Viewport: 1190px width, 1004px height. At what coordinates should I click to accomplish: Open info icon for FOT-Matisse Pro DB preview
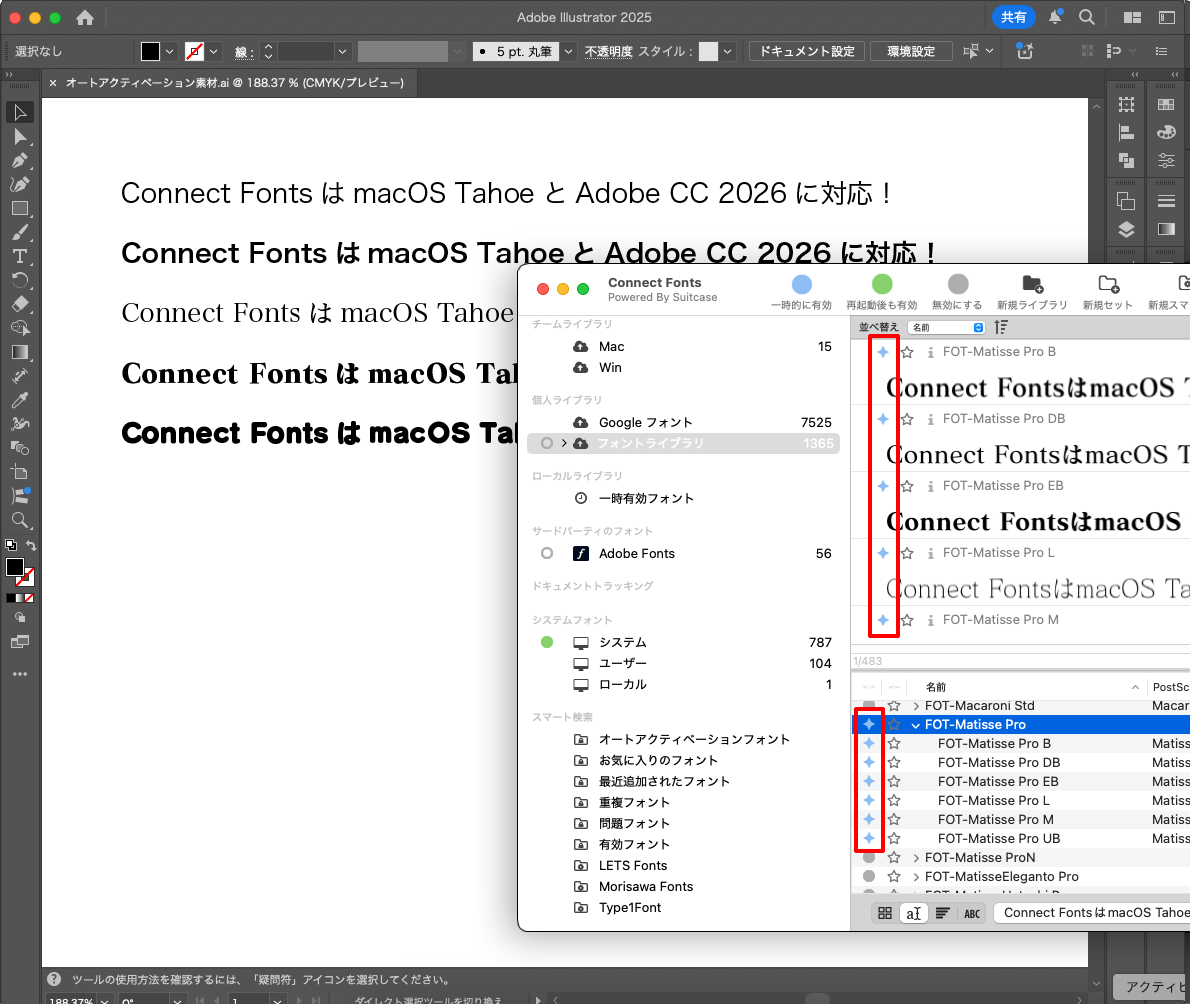coord(930,419)
